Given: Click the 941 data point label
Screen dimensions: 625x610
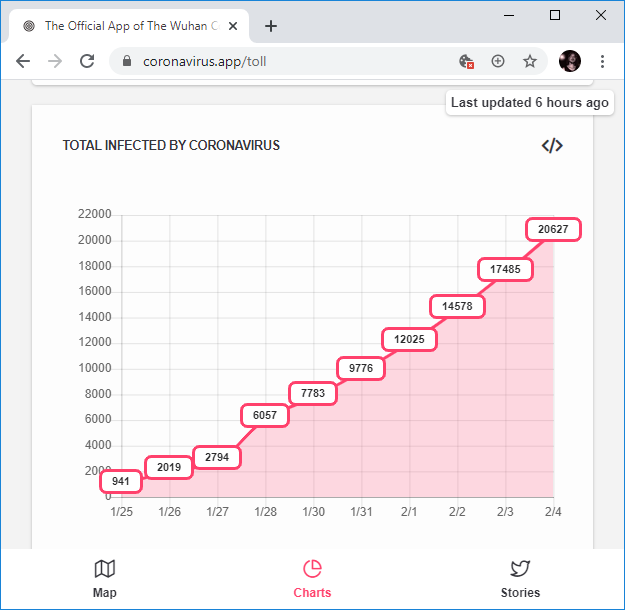Looking at the screenshot, I should (121, 482).
